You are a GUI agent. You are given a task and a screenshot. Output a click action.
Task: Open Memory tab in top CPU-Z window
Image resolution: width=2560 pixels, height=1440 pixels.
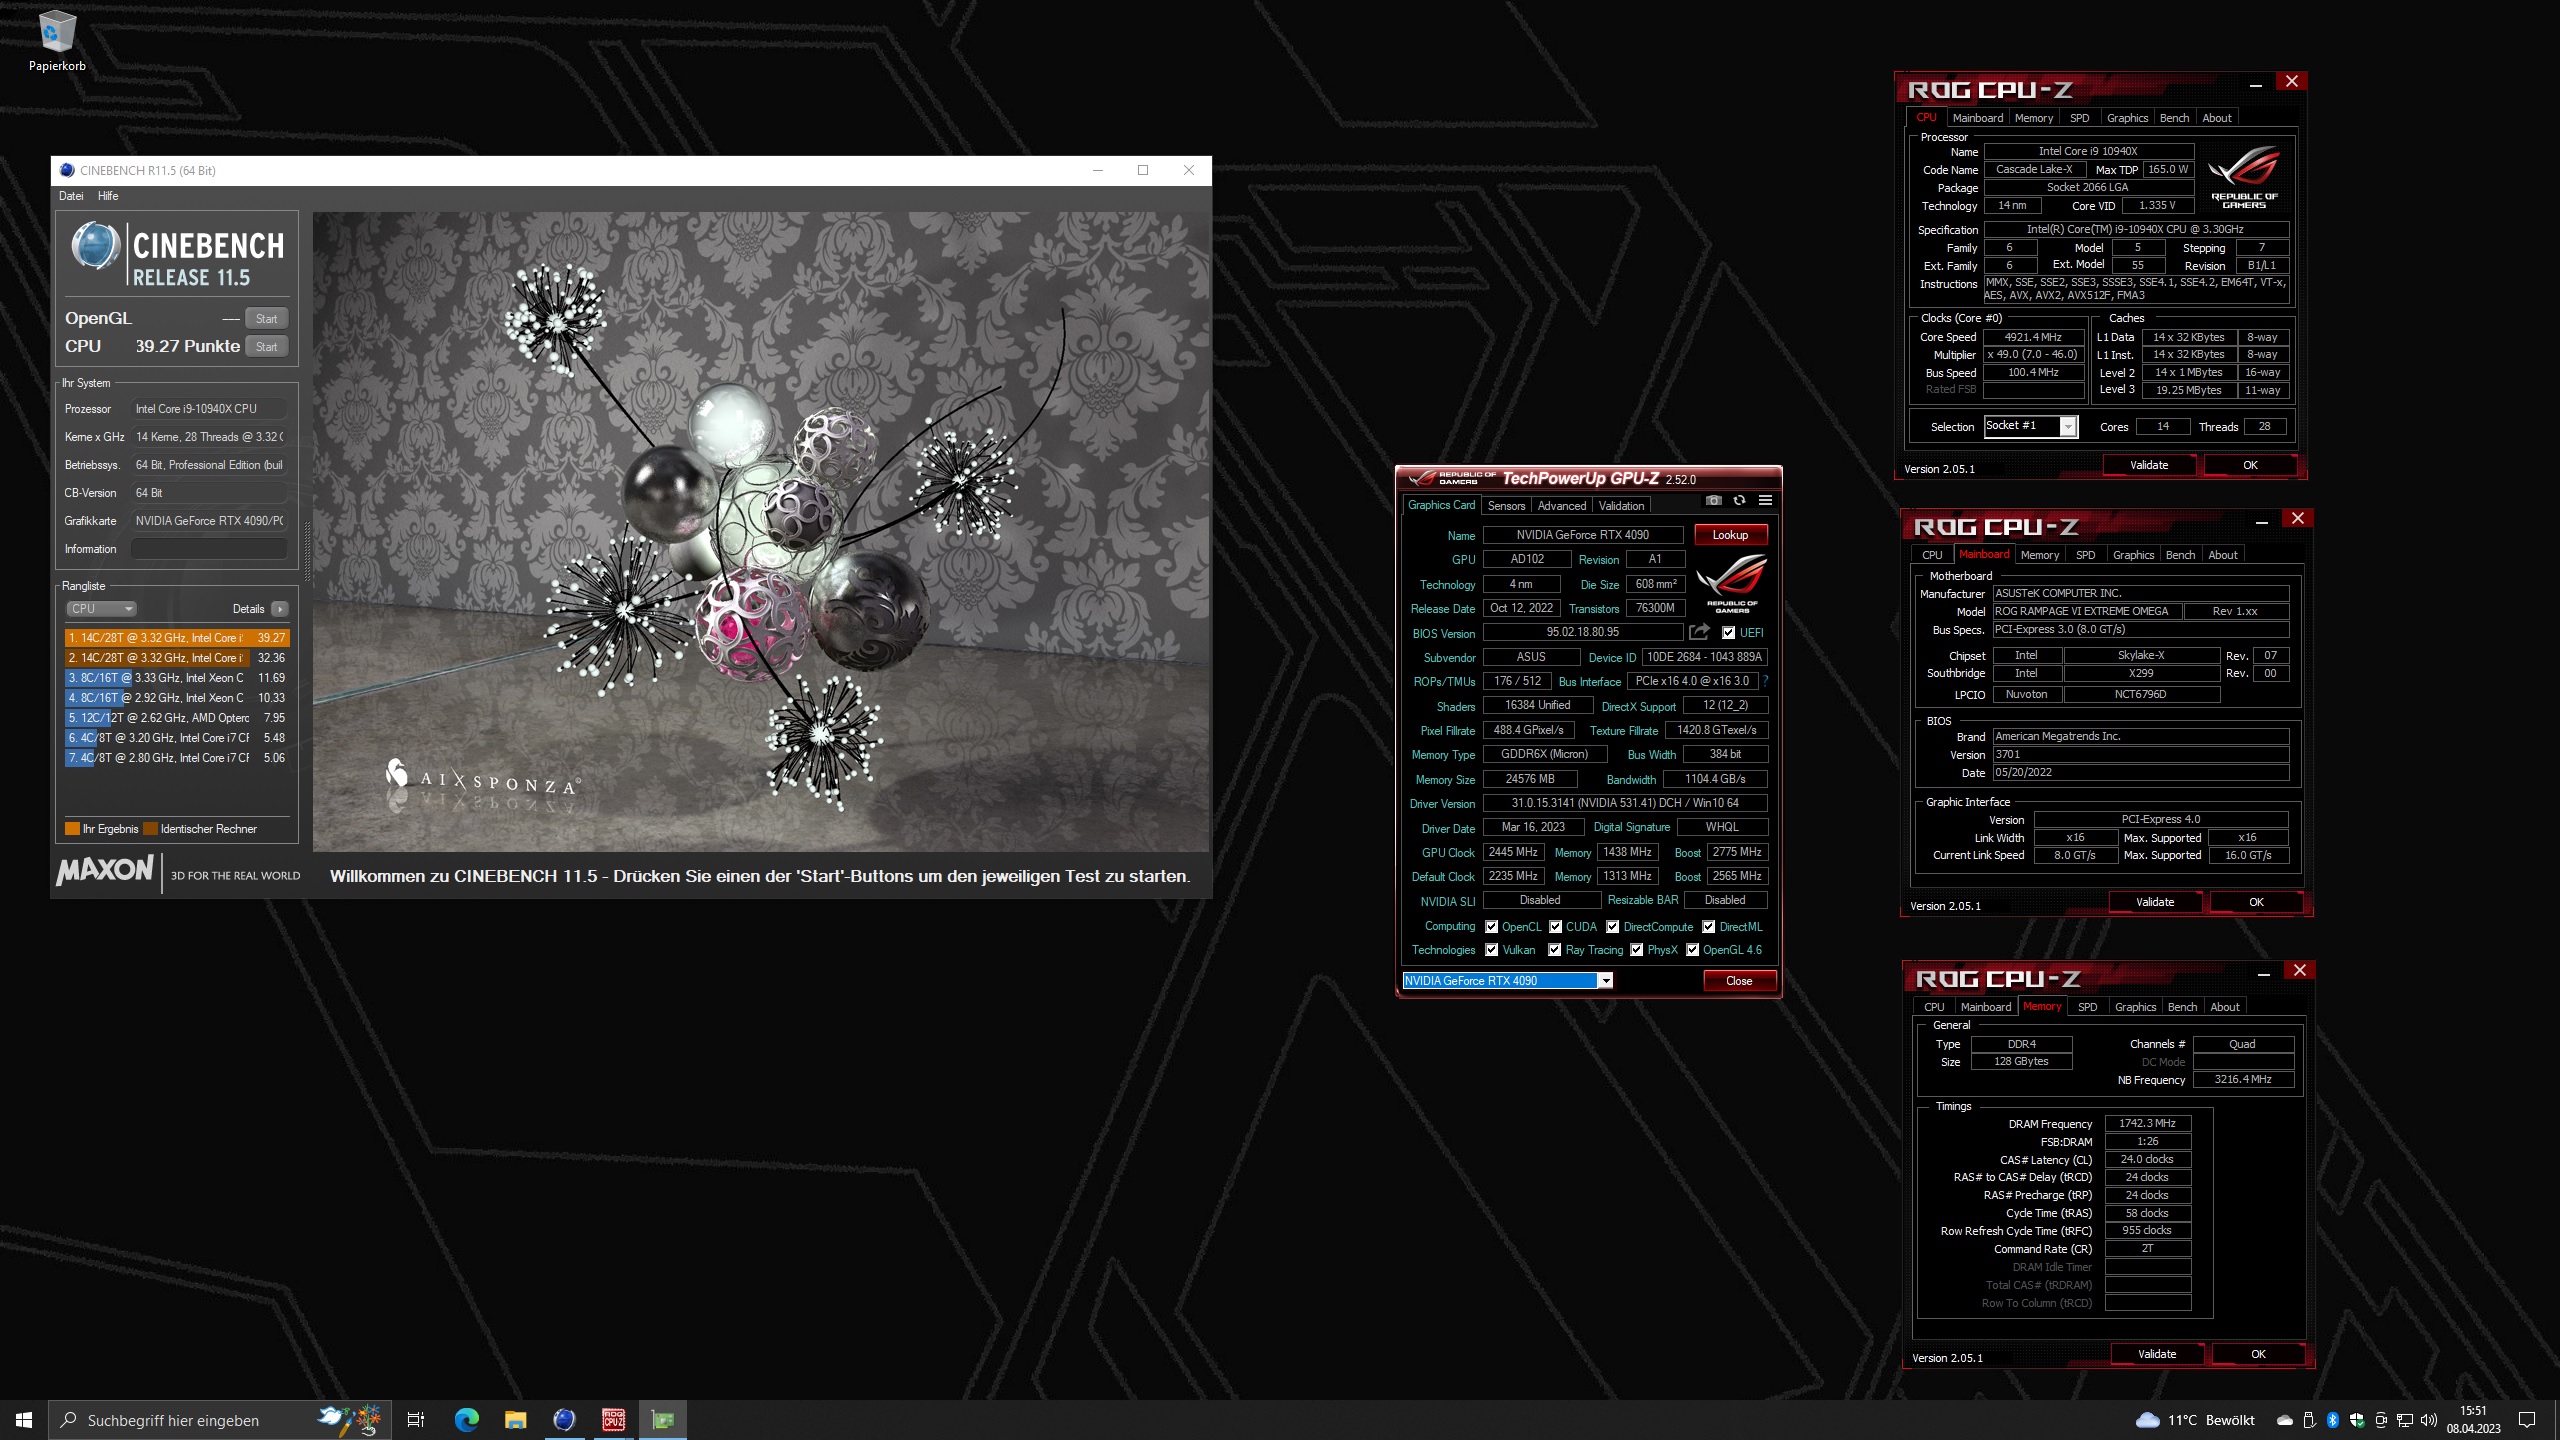tap(2033, 118)
